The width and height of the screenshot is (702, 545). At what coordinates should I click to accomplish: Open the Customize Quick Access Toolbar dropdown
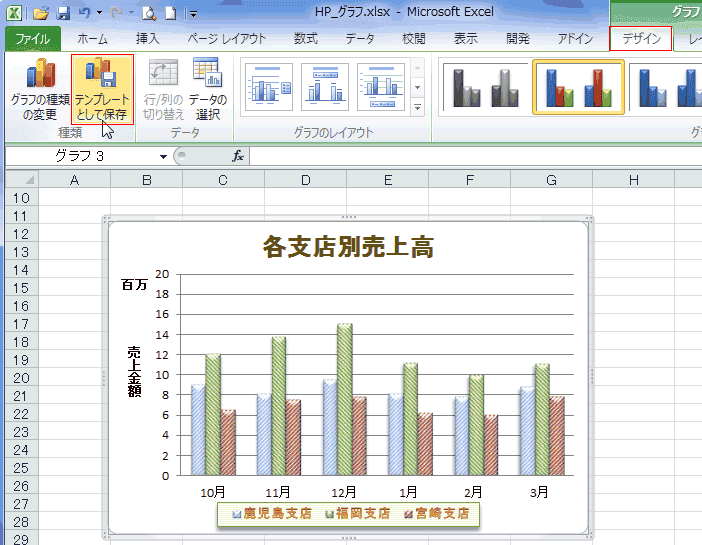click(193, 14)
